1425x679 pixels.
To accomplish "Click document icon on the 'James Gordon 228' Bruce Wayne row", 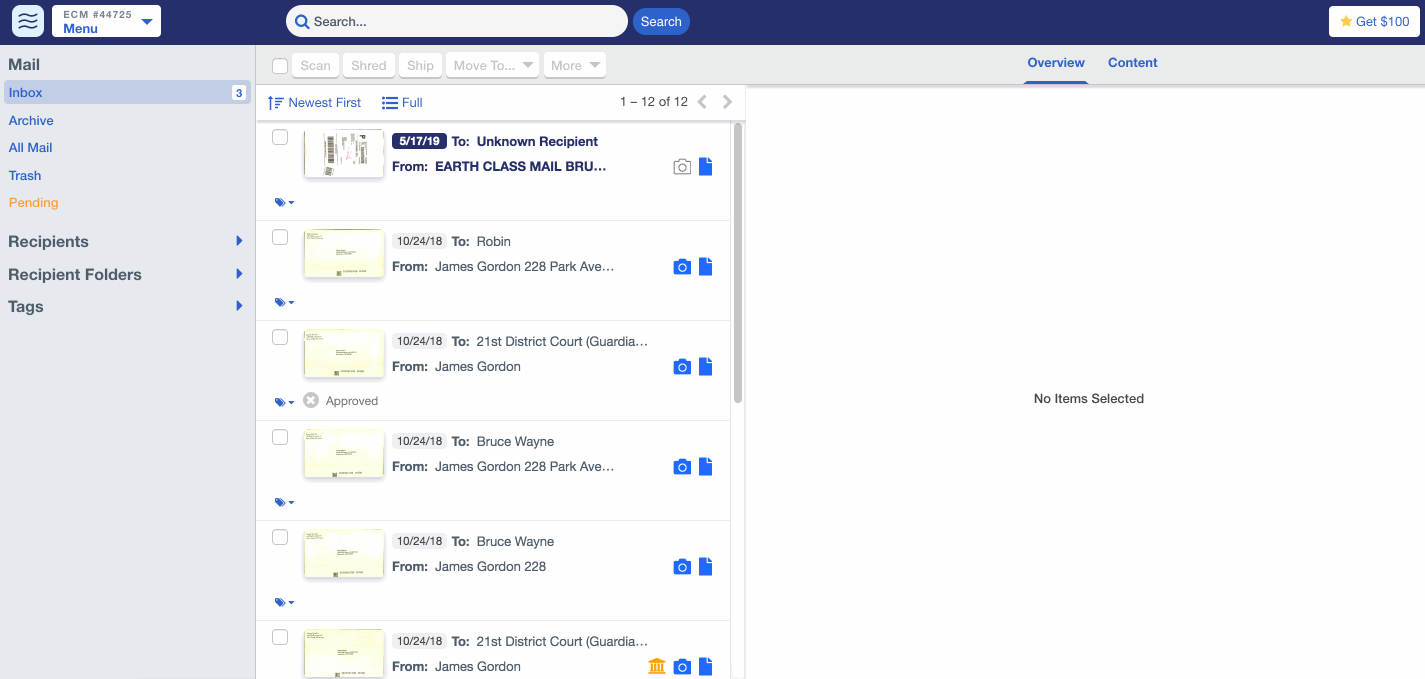I will 706,566.
